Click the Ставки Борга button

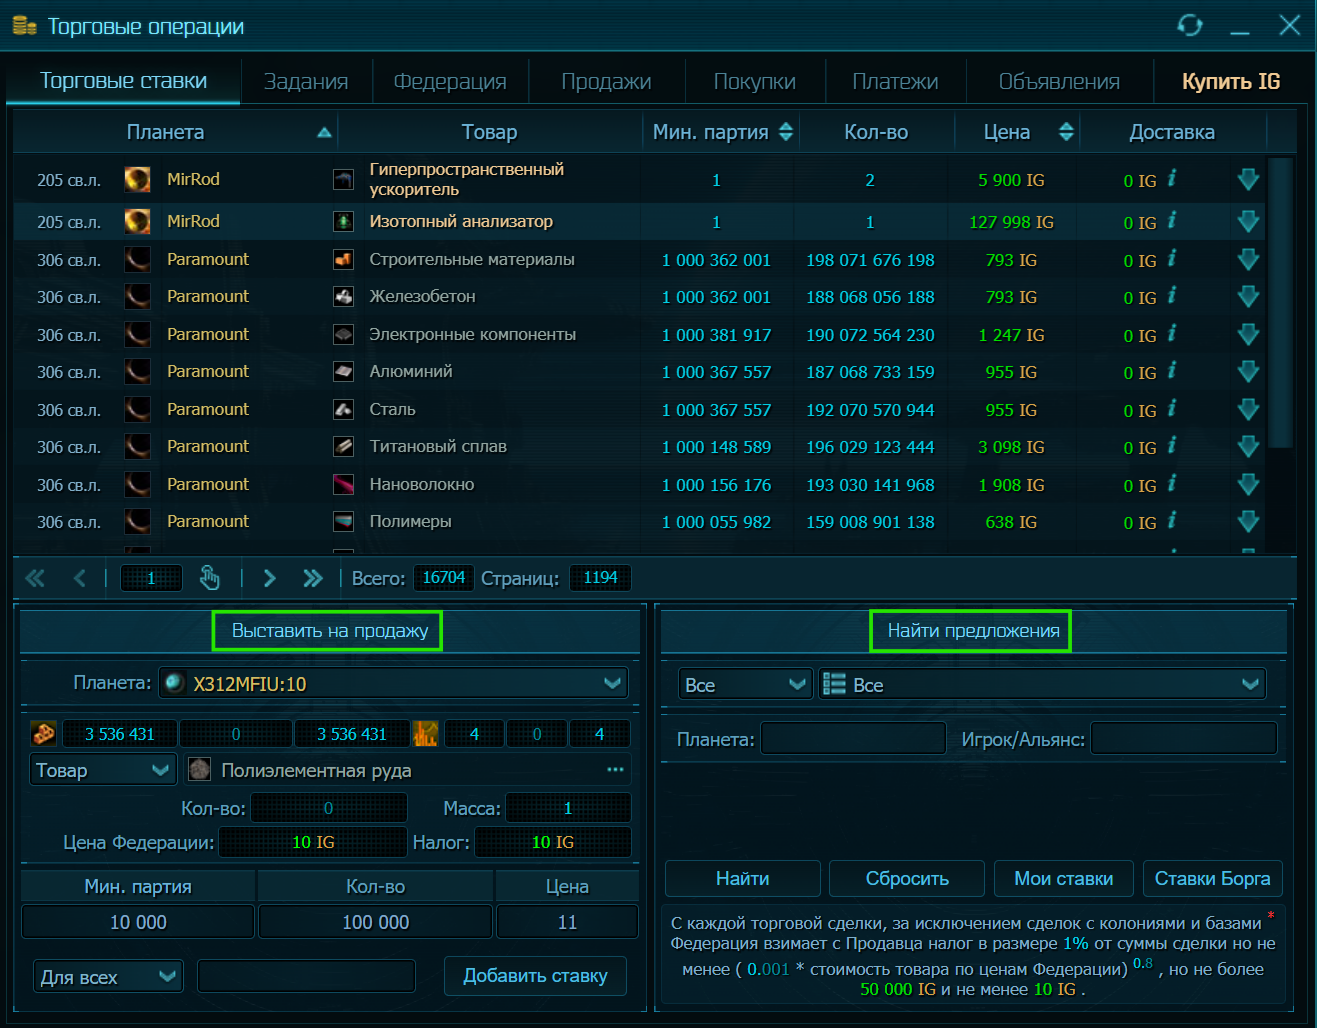pyautogui.click(x=1212, y=878)
